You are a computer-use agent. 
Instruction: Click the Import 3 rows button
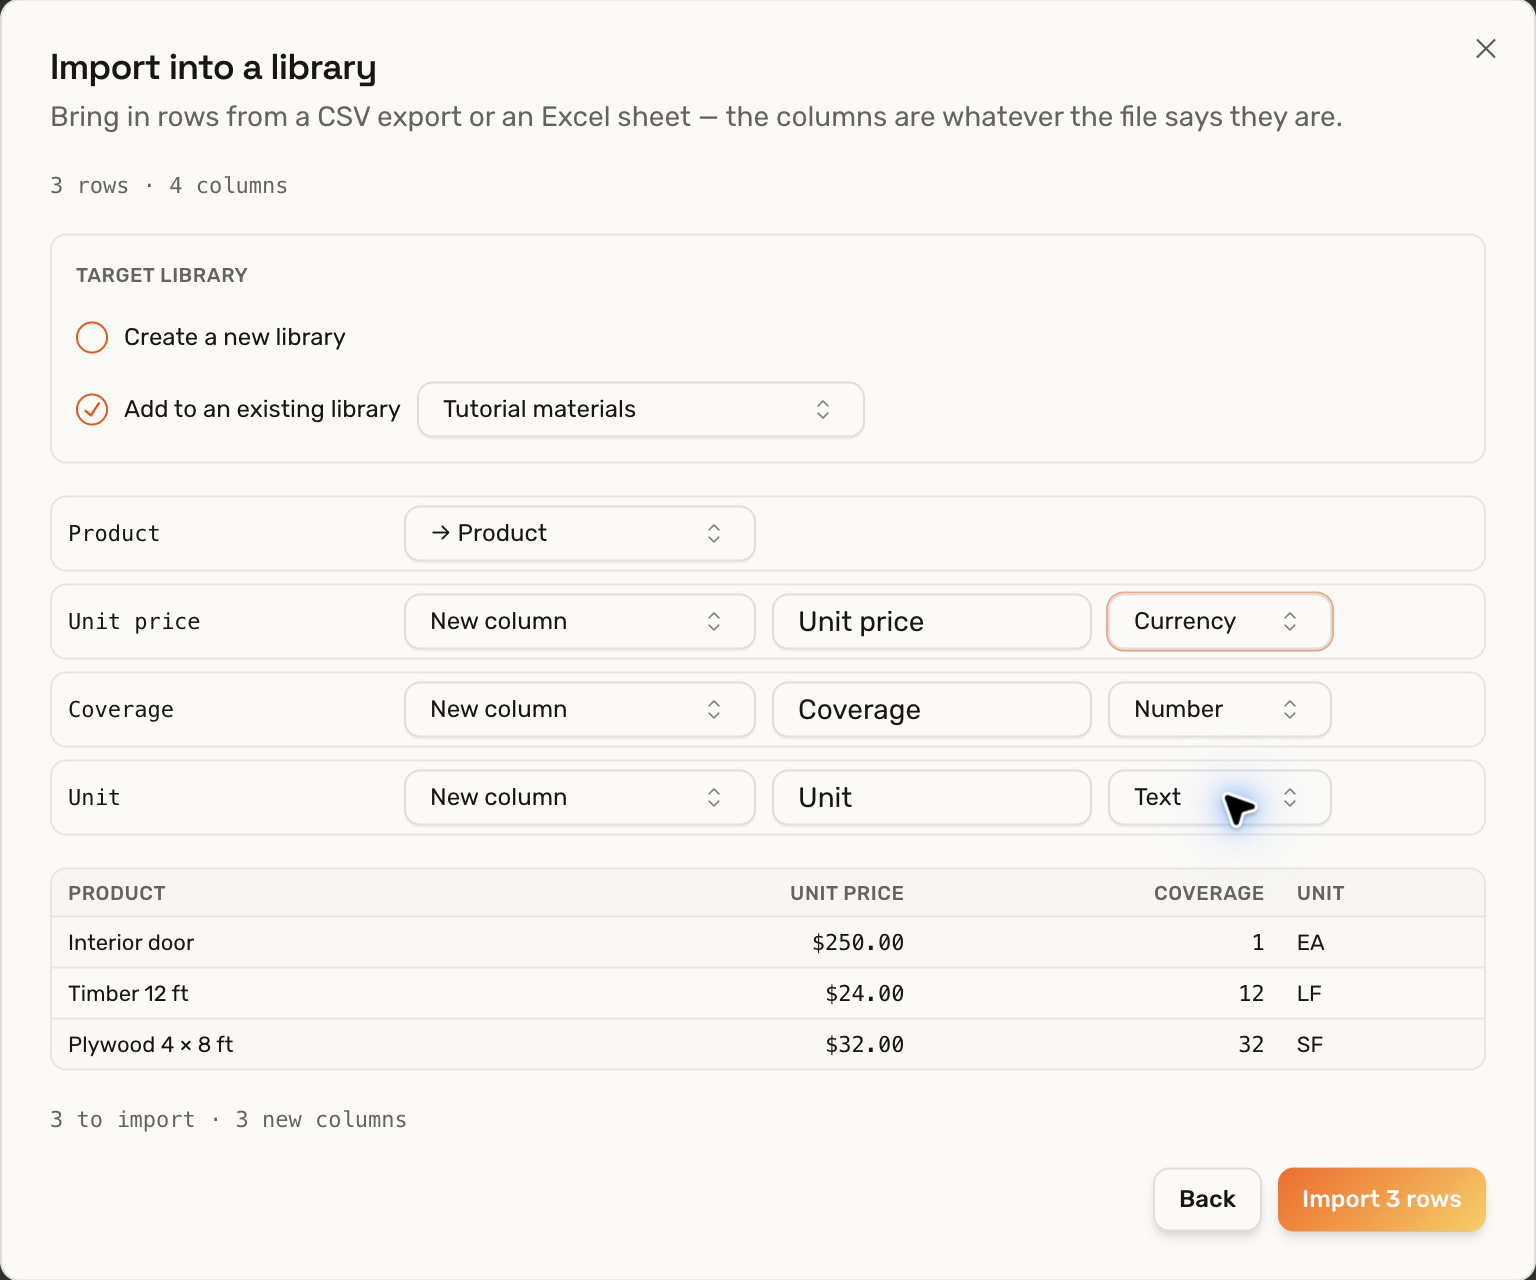[x=1381, y=1199]
